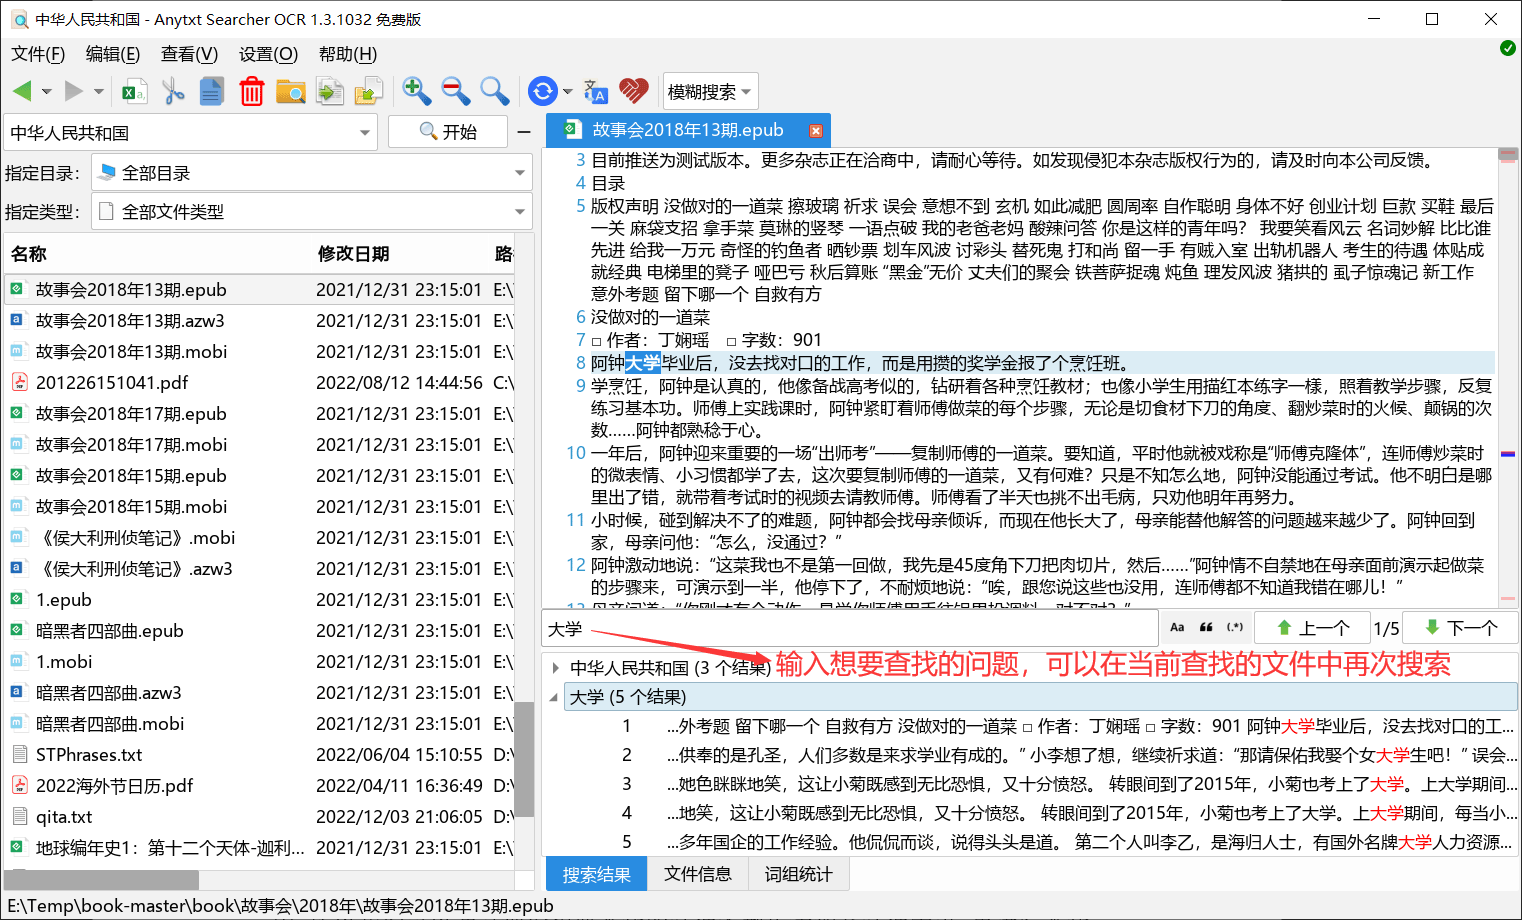Click the gray forward navigation arrow

pos(74,91)
